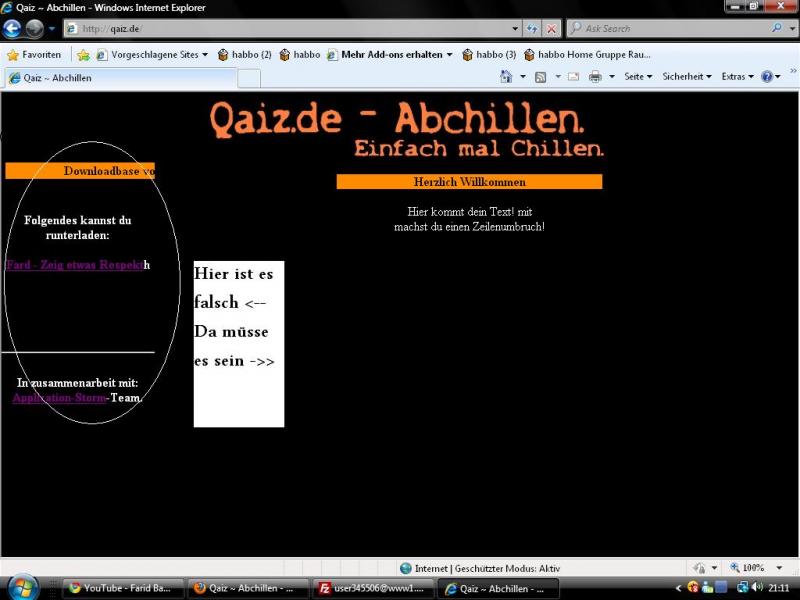This screenshot has width=800, height=600.
Task: Click the RSS feeds icon
Action: [x=540, y=77]
